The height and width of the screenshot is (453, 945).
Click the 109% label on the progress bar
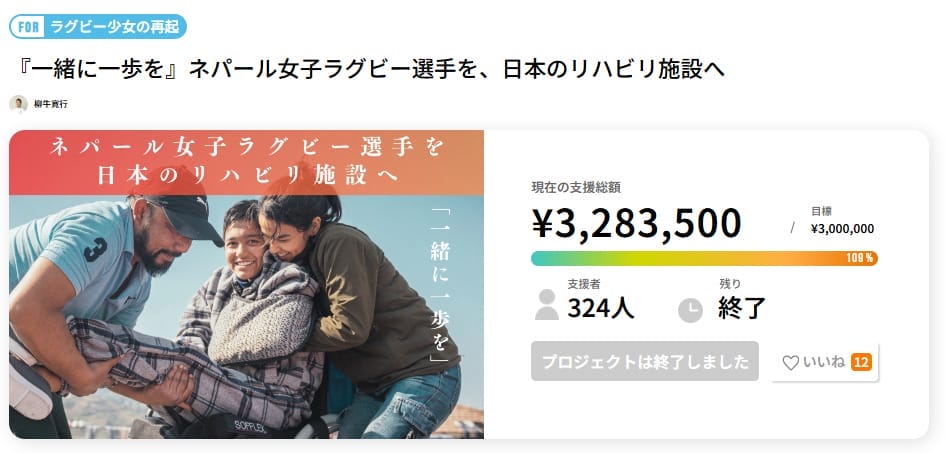click(x=860, y=258)
